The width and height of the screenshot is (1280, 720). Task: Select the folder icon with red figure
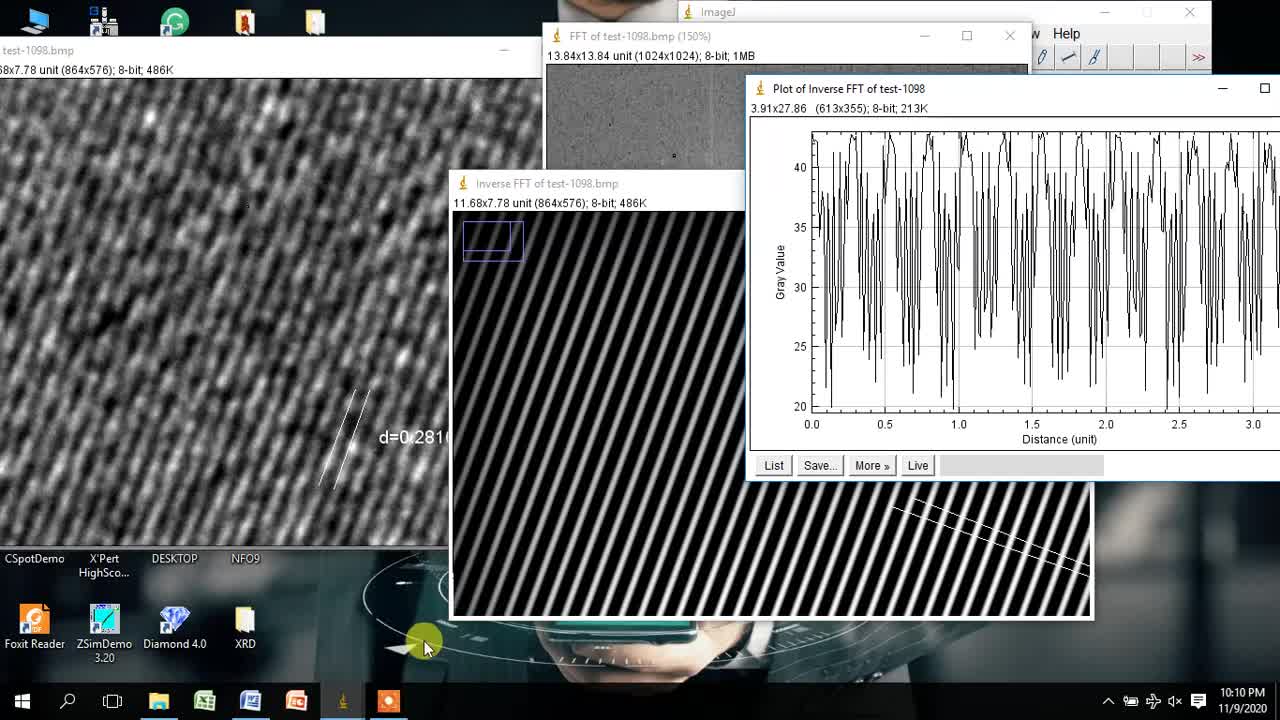tap(245, 21)
